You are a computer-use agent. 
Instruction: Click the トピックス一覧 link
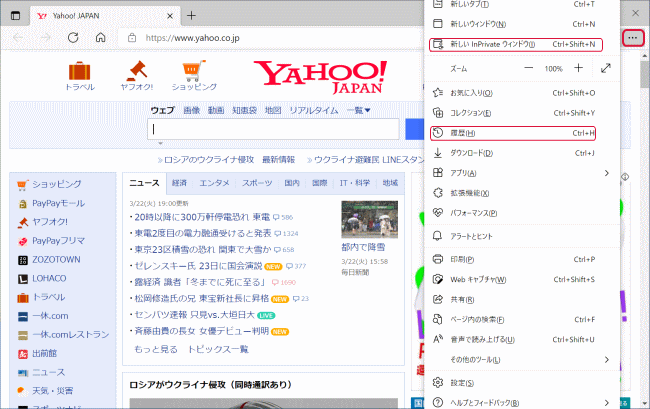click(218, 349)
